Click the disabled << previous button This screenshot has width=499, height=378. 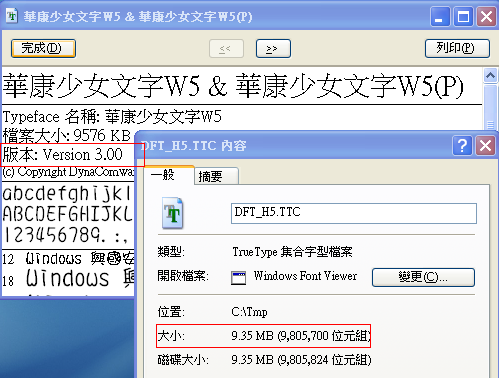(226, 49)
